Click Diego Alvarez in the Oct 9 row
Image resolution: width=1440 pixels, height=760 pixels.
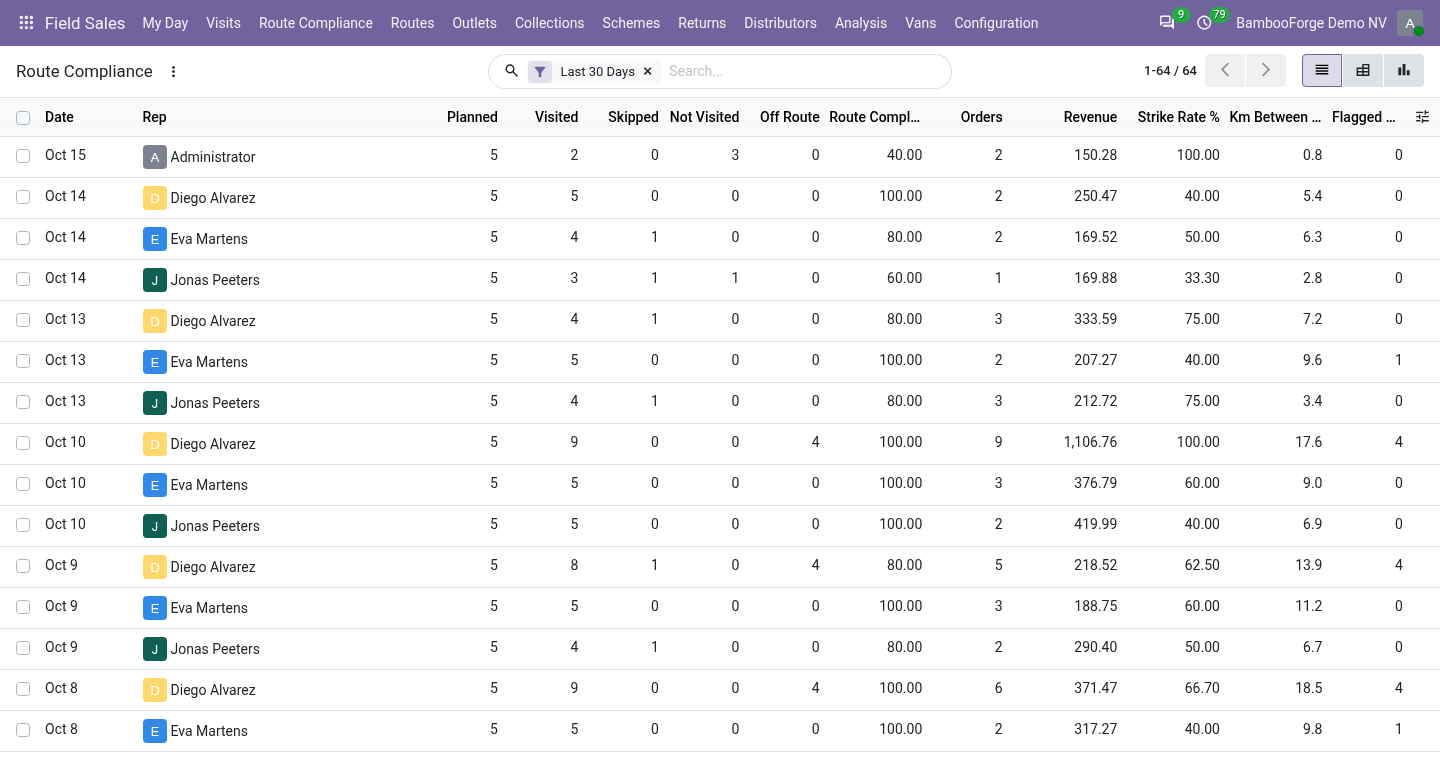pyautogui.click(x=213, y=567)
